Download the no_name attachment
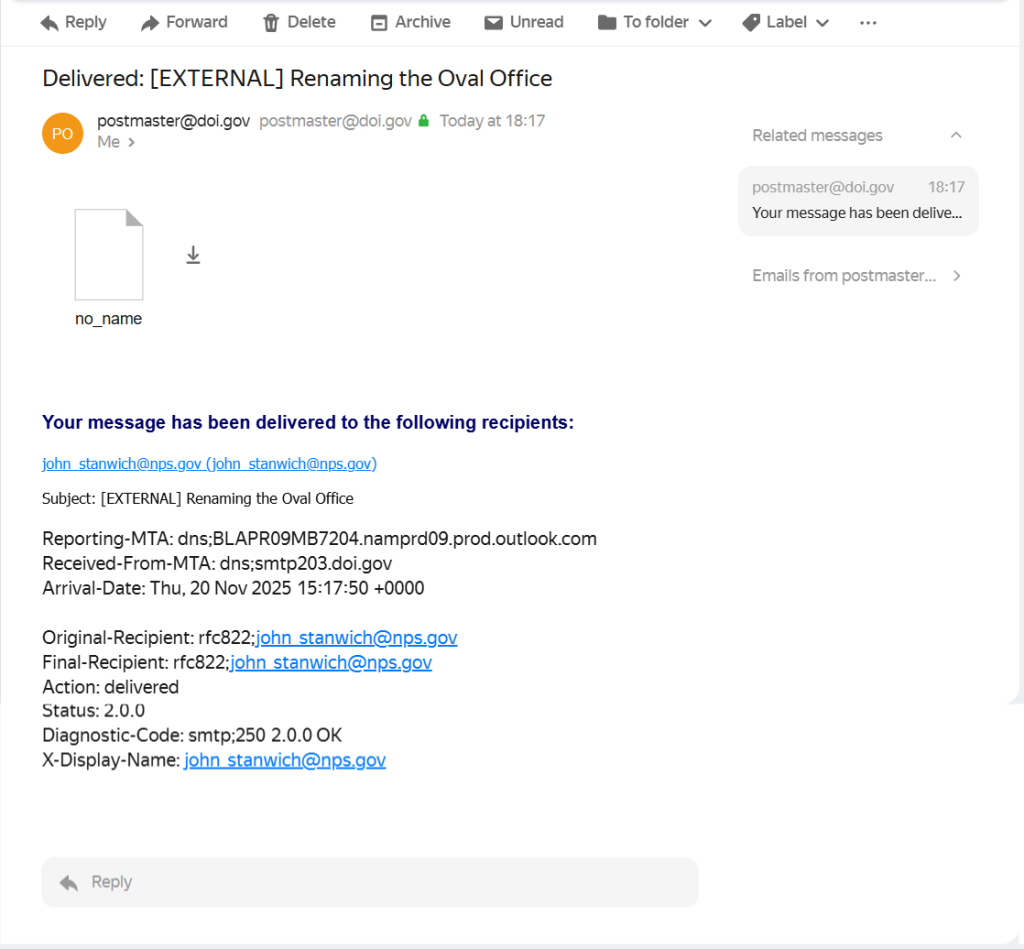 193,256
